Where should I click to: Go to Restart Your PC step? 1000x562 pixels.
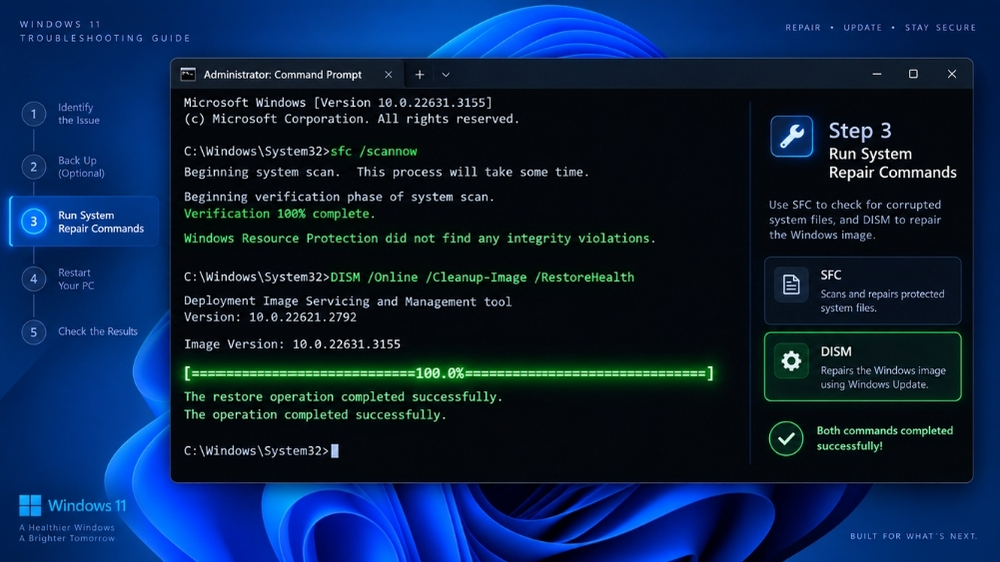coord(76,279)
